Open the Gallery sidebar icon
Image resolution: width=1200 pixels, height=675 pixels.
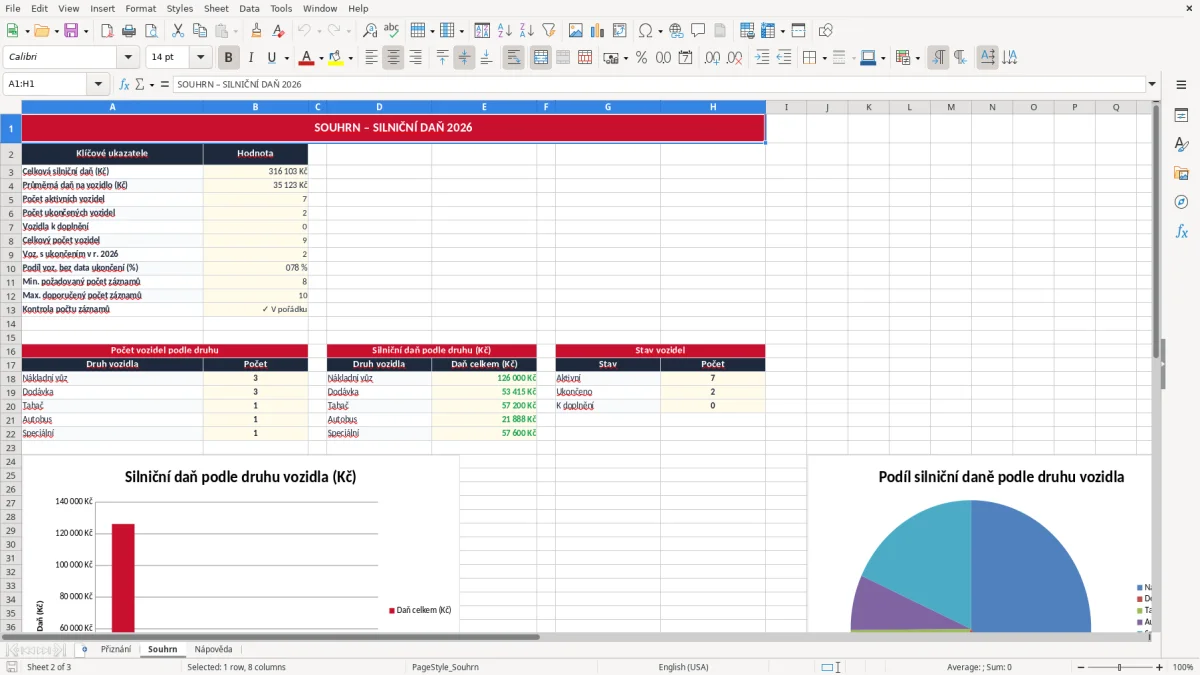pyautogui.click(x=1181, y=173)
